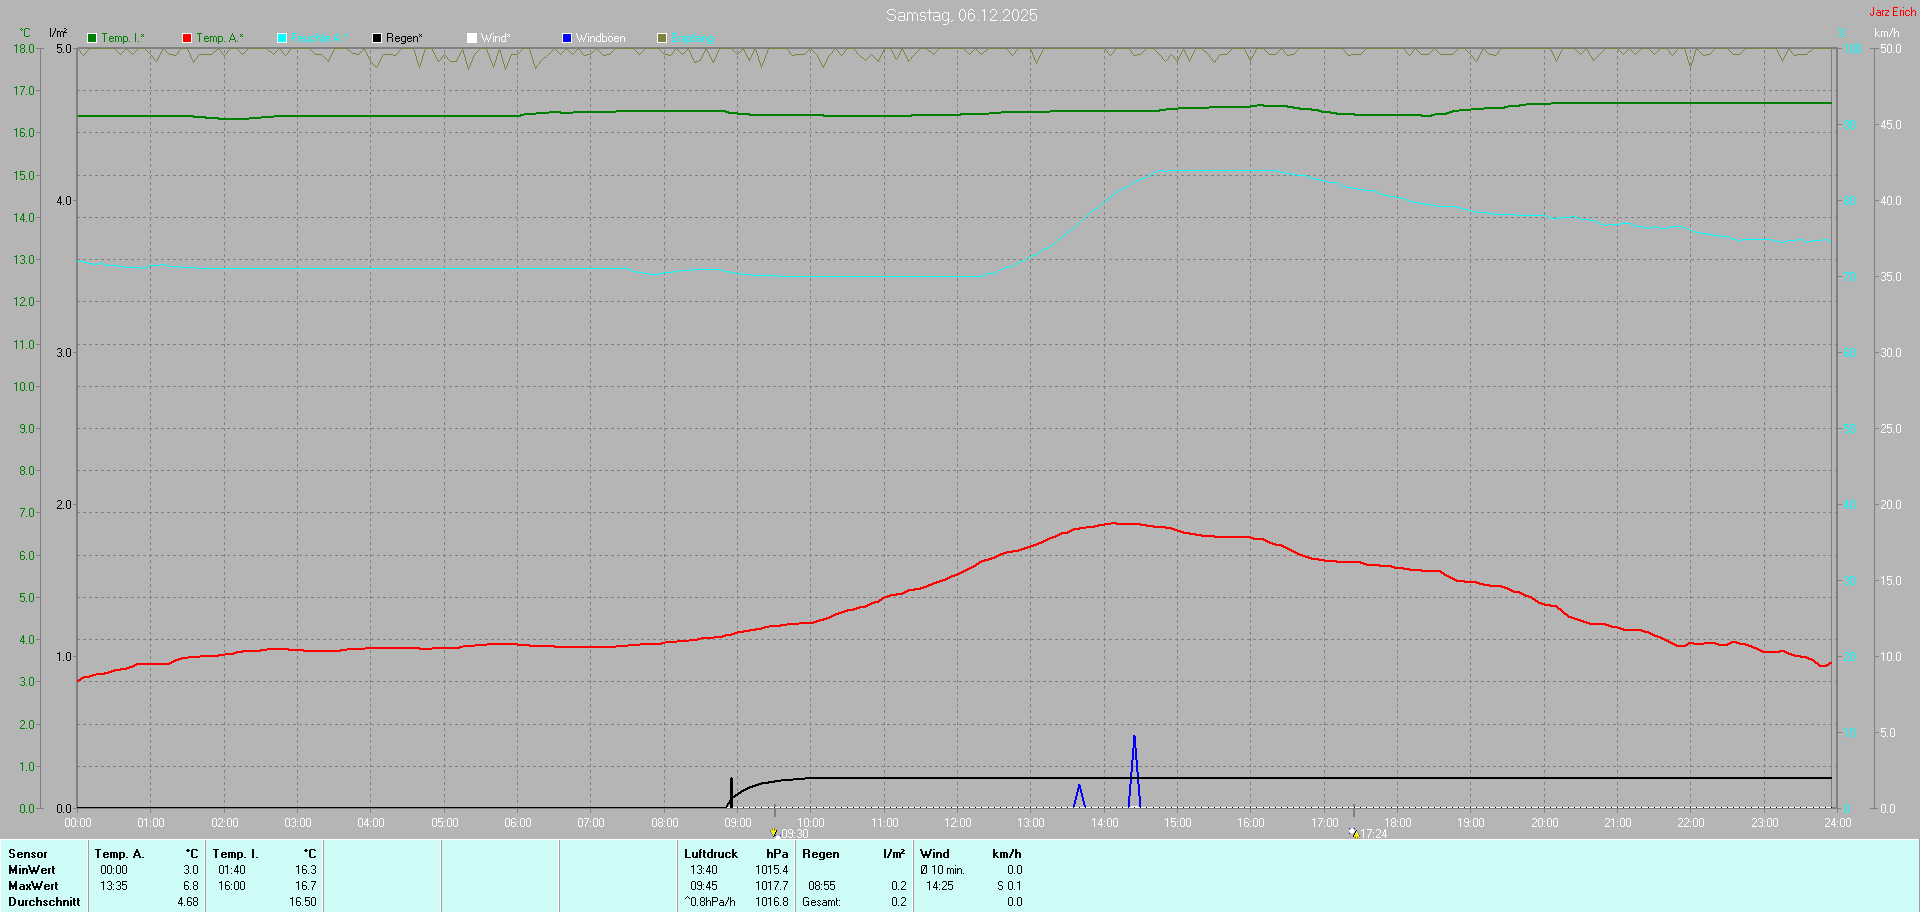
Task: Select the Regen* legend label
Action: pyautogui.click(x=404, y=38)
